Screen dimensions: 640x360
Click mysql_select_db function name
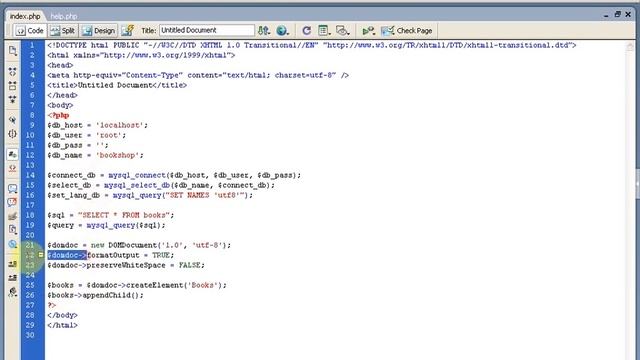tap(137, 185)
